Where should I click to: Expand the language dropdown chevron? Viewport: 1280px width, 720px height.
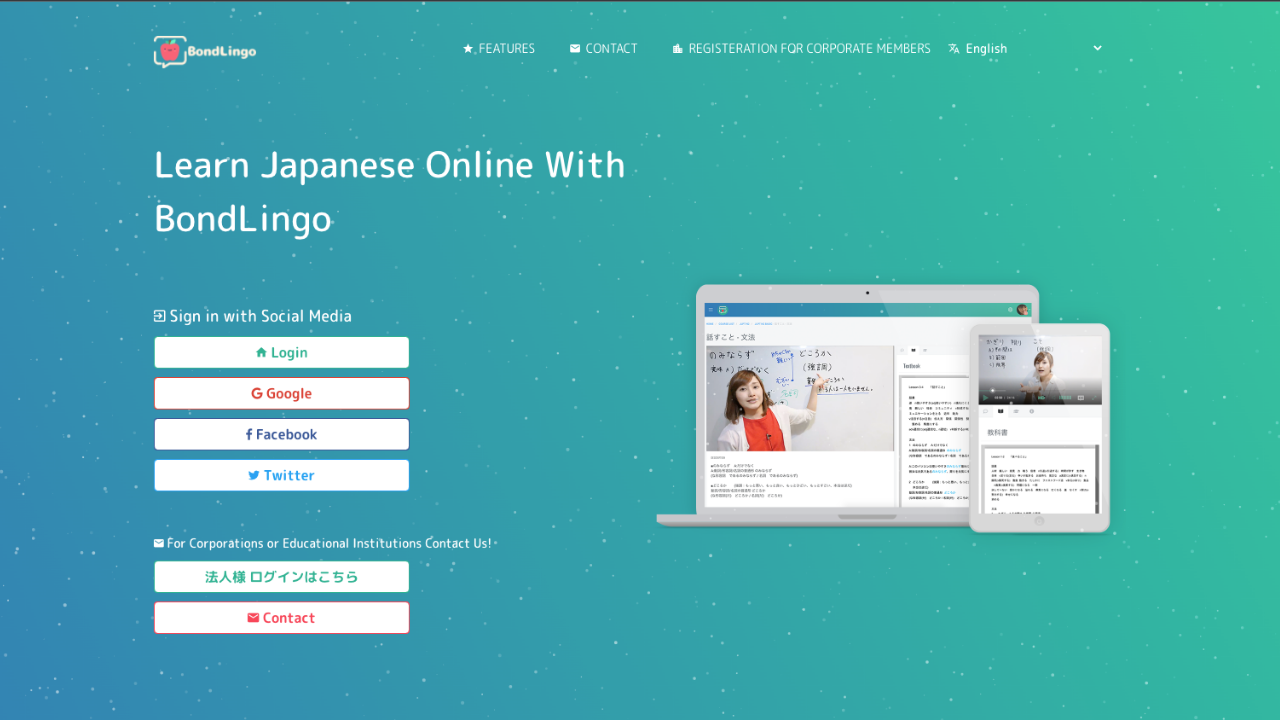pyautogui.click(x=1097, y=48)
